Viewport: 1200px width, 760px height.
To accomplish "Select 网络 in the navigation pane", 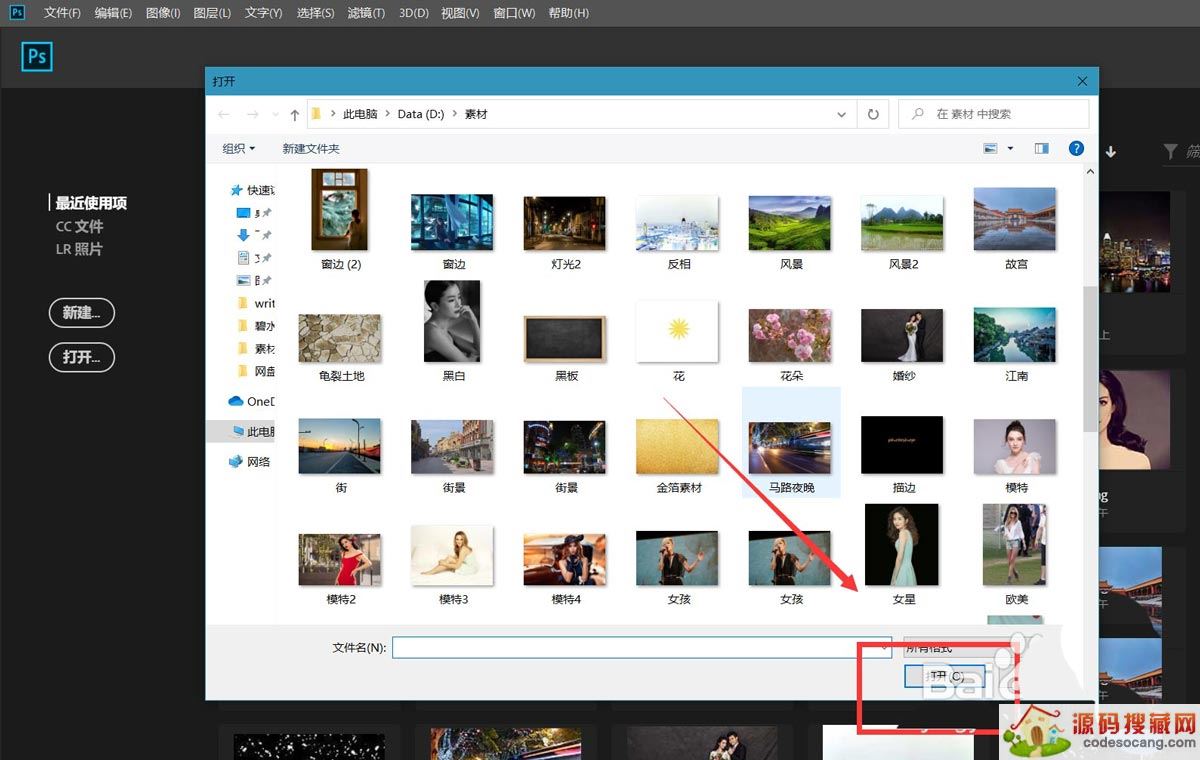I will click(257, 461).
